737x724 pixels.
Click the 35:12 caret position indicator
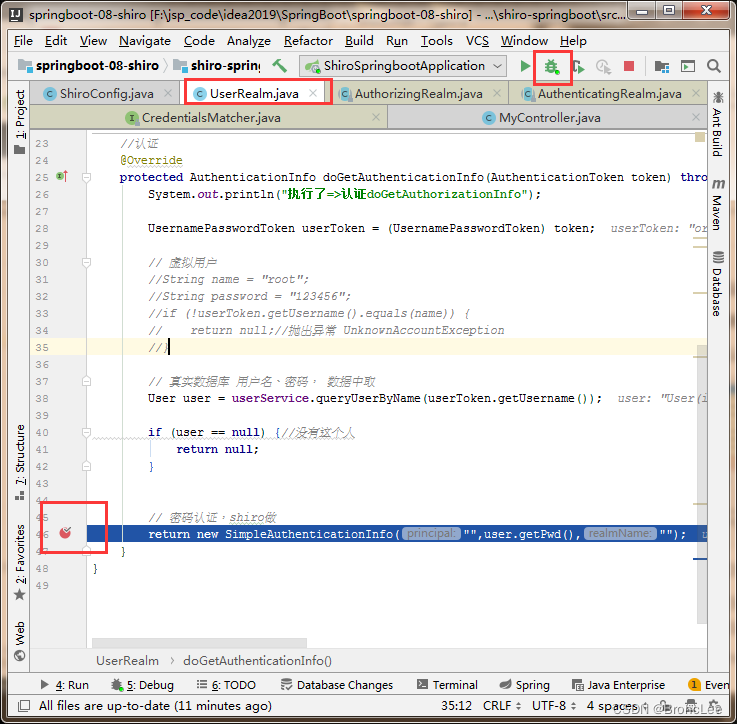tap(456, 706)
